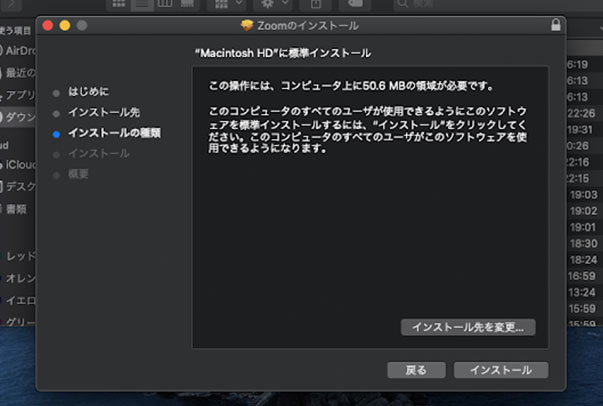Click the blue bullet beside インストールの種類

tap(56, 134)
